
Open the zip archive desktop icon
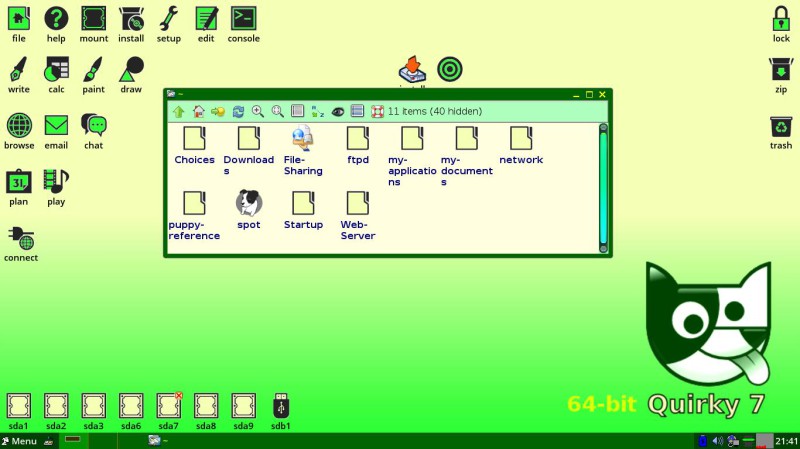click(x=781, y=69)
